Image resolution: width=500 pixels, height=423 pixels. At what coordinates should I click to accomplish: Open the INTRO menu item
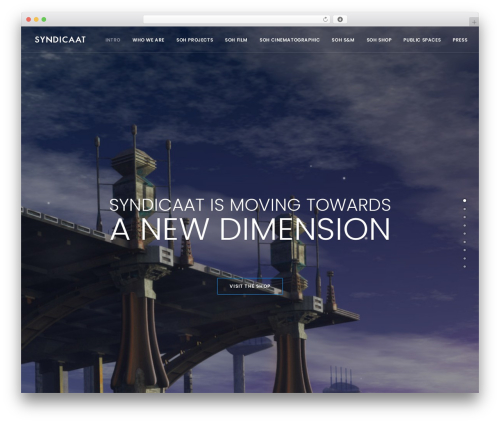point(113,40)
